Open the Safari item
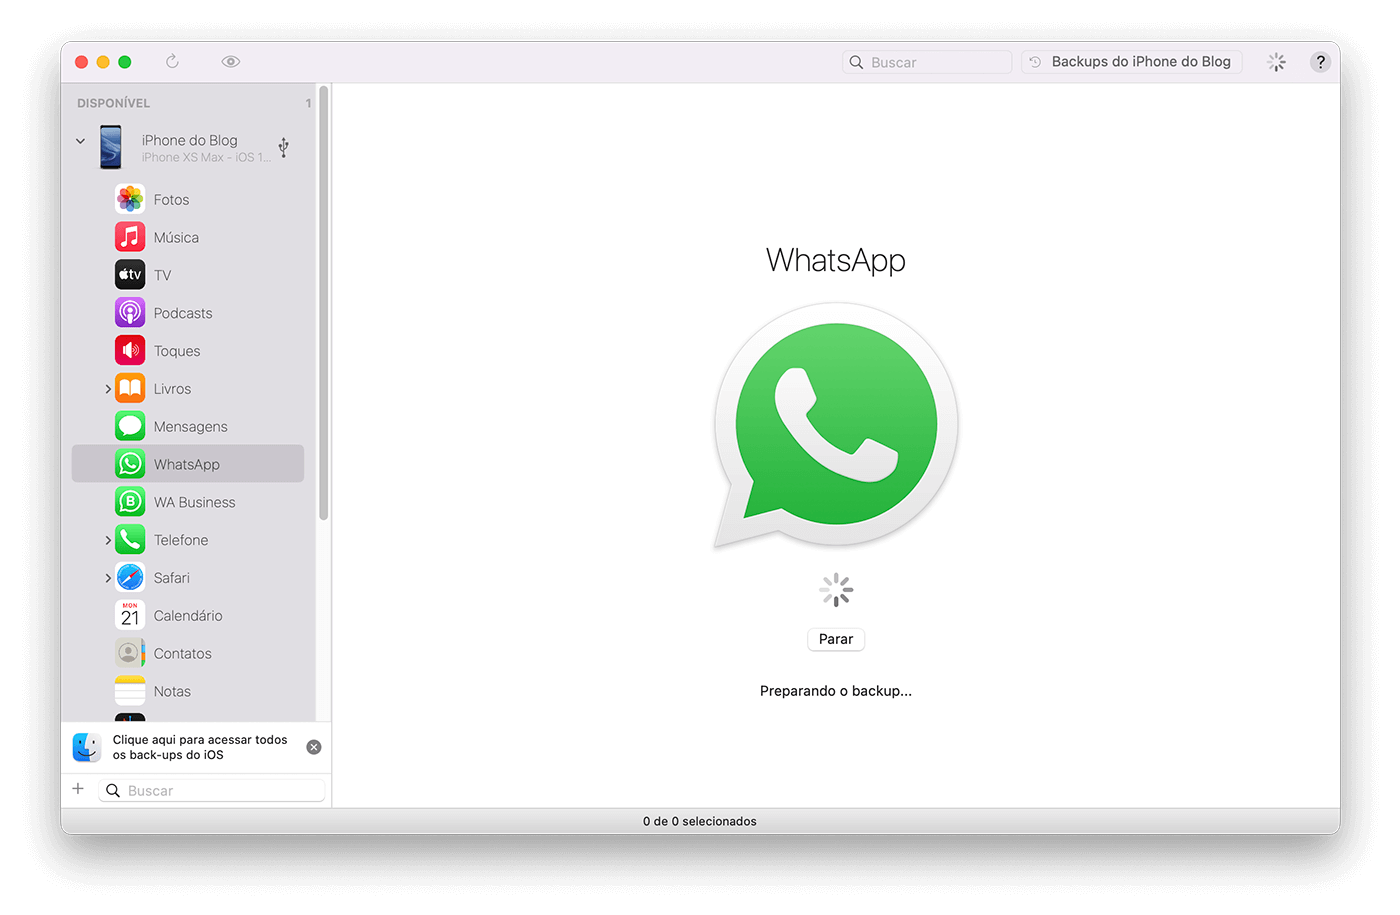 [188, 578]
